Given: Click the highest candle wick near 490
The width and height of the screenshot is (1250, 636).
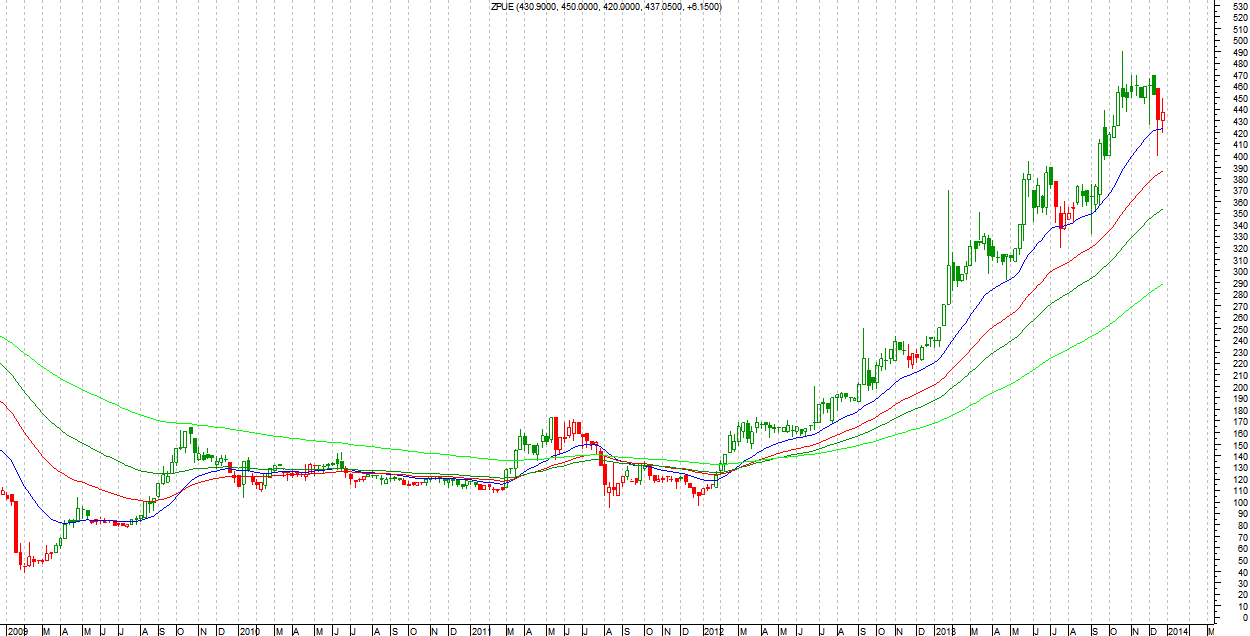Looking at the screenshot, I should coord(1122,54).
